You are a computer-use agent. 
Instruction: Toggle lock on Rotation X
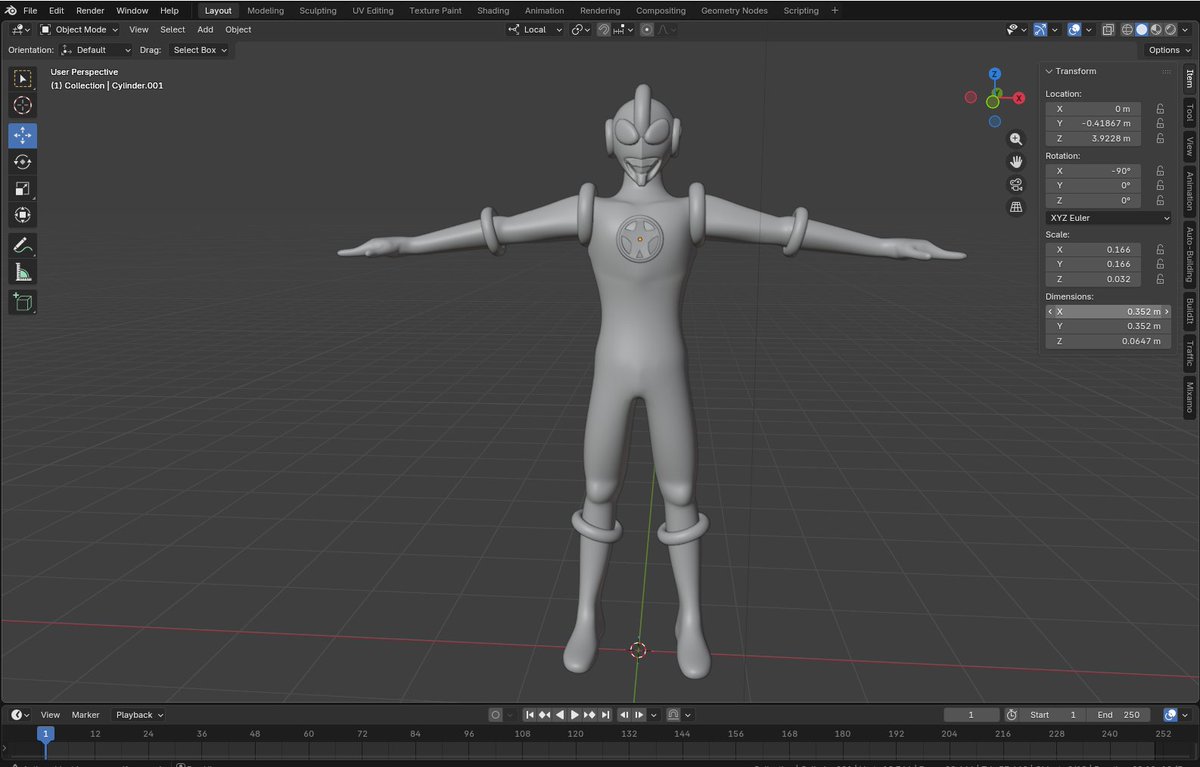click(x=1160, y=171)
